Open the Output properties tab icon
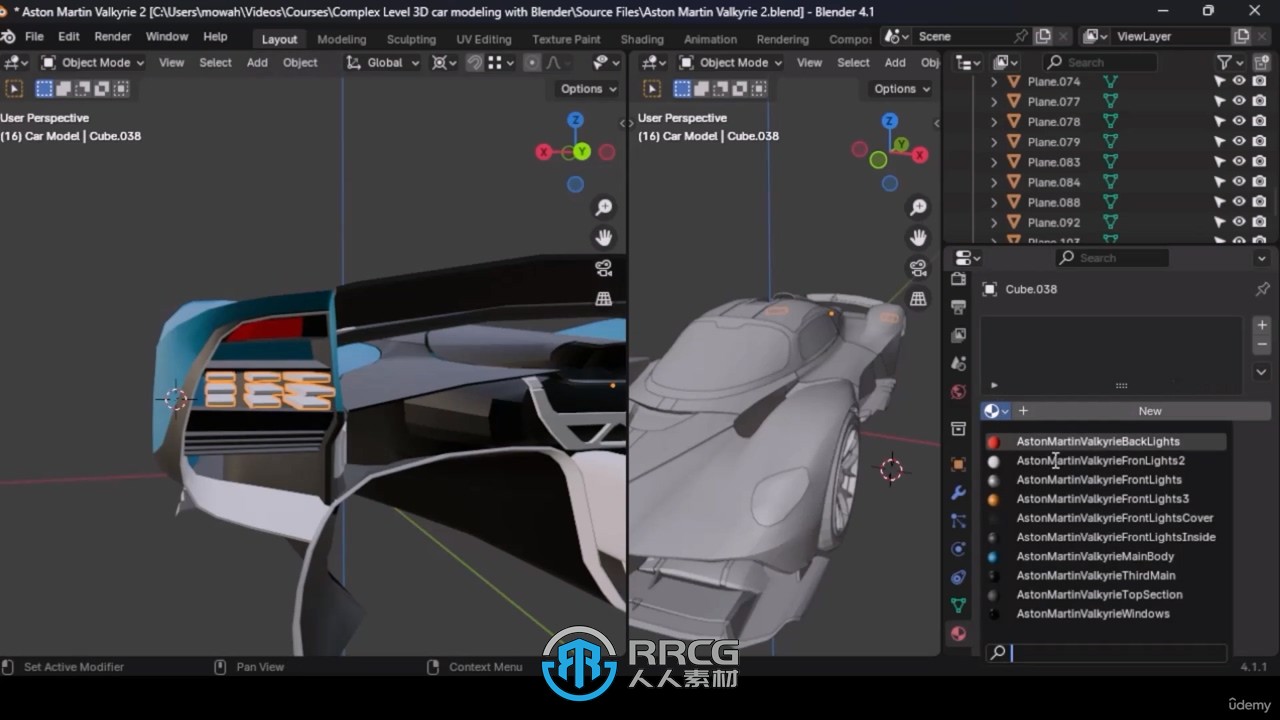 click(959, 307)
